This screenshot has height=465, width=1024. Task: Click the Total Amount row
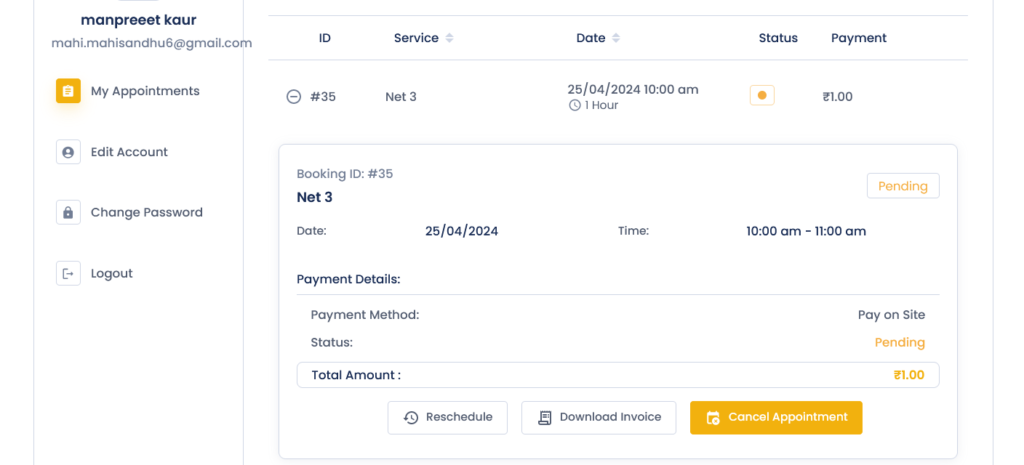617,375
